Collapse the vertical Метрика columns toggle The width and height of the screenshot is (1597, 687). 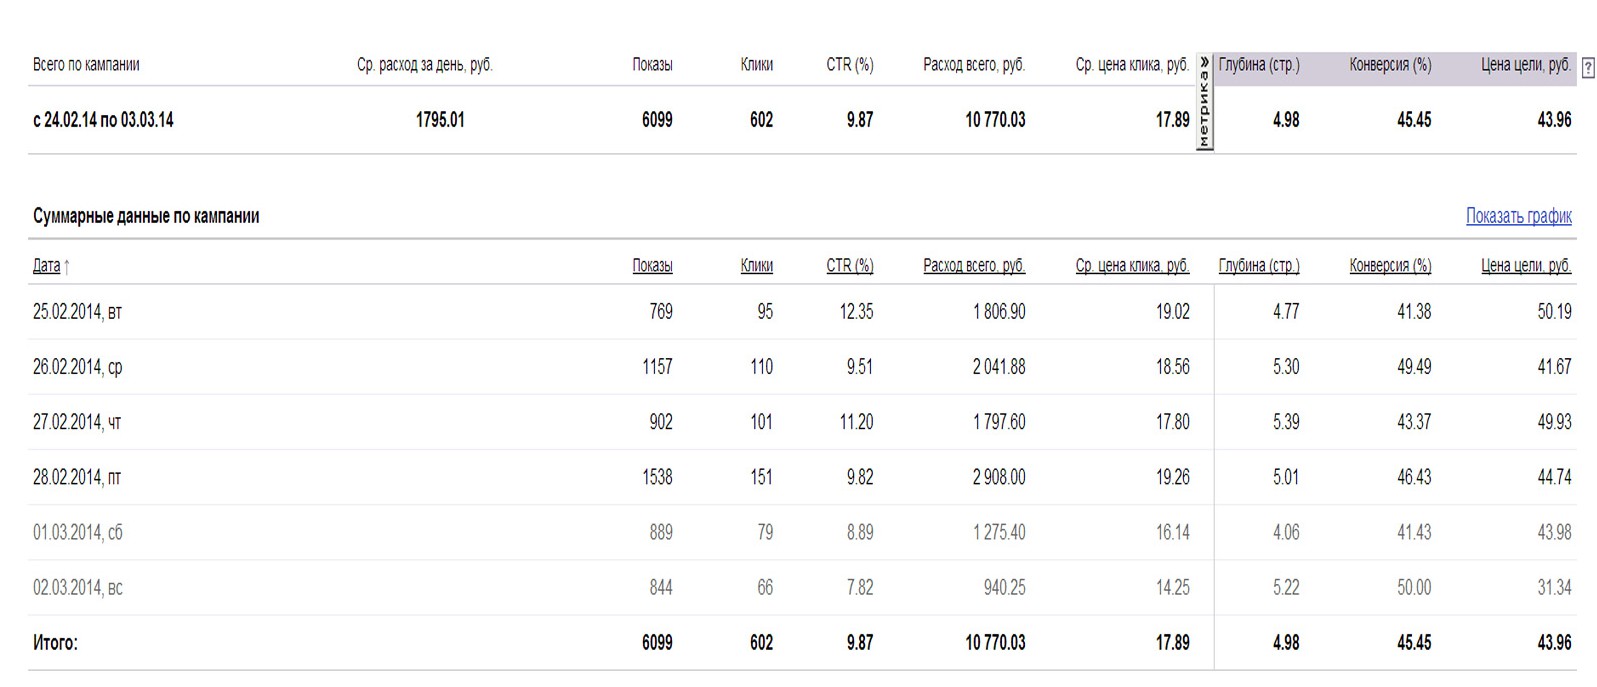pyautogui.click(x=1205, y=102)
